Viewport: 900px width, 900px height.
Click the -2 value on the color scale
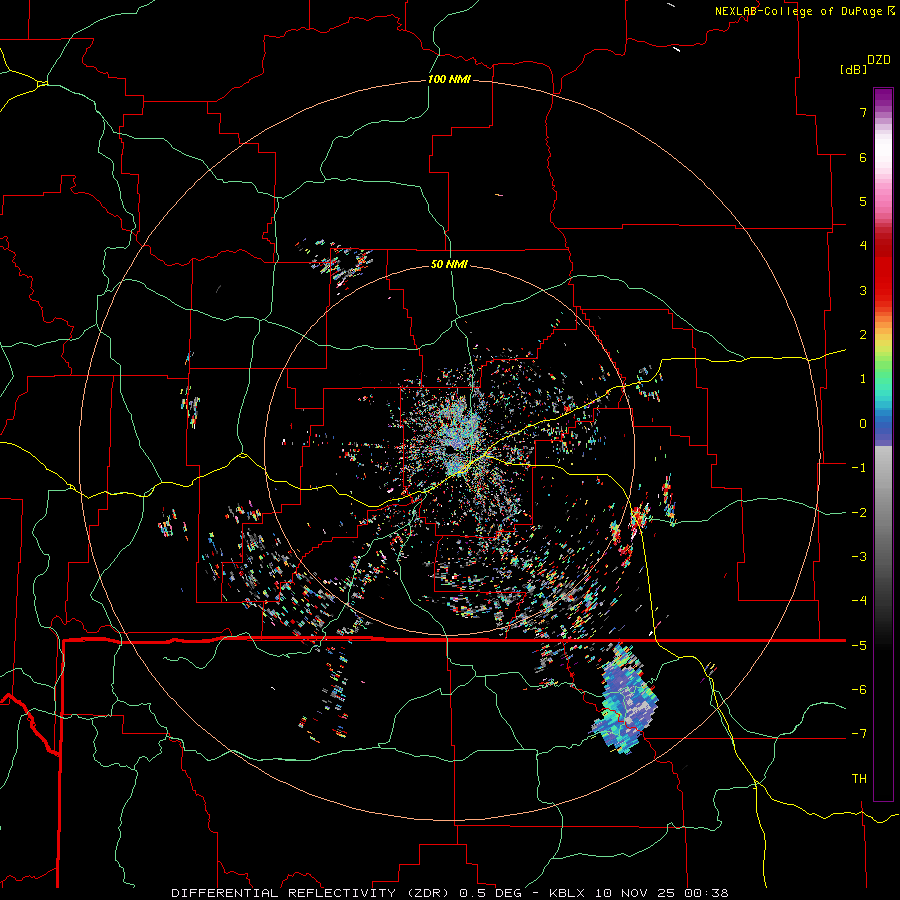pos(859,513)
